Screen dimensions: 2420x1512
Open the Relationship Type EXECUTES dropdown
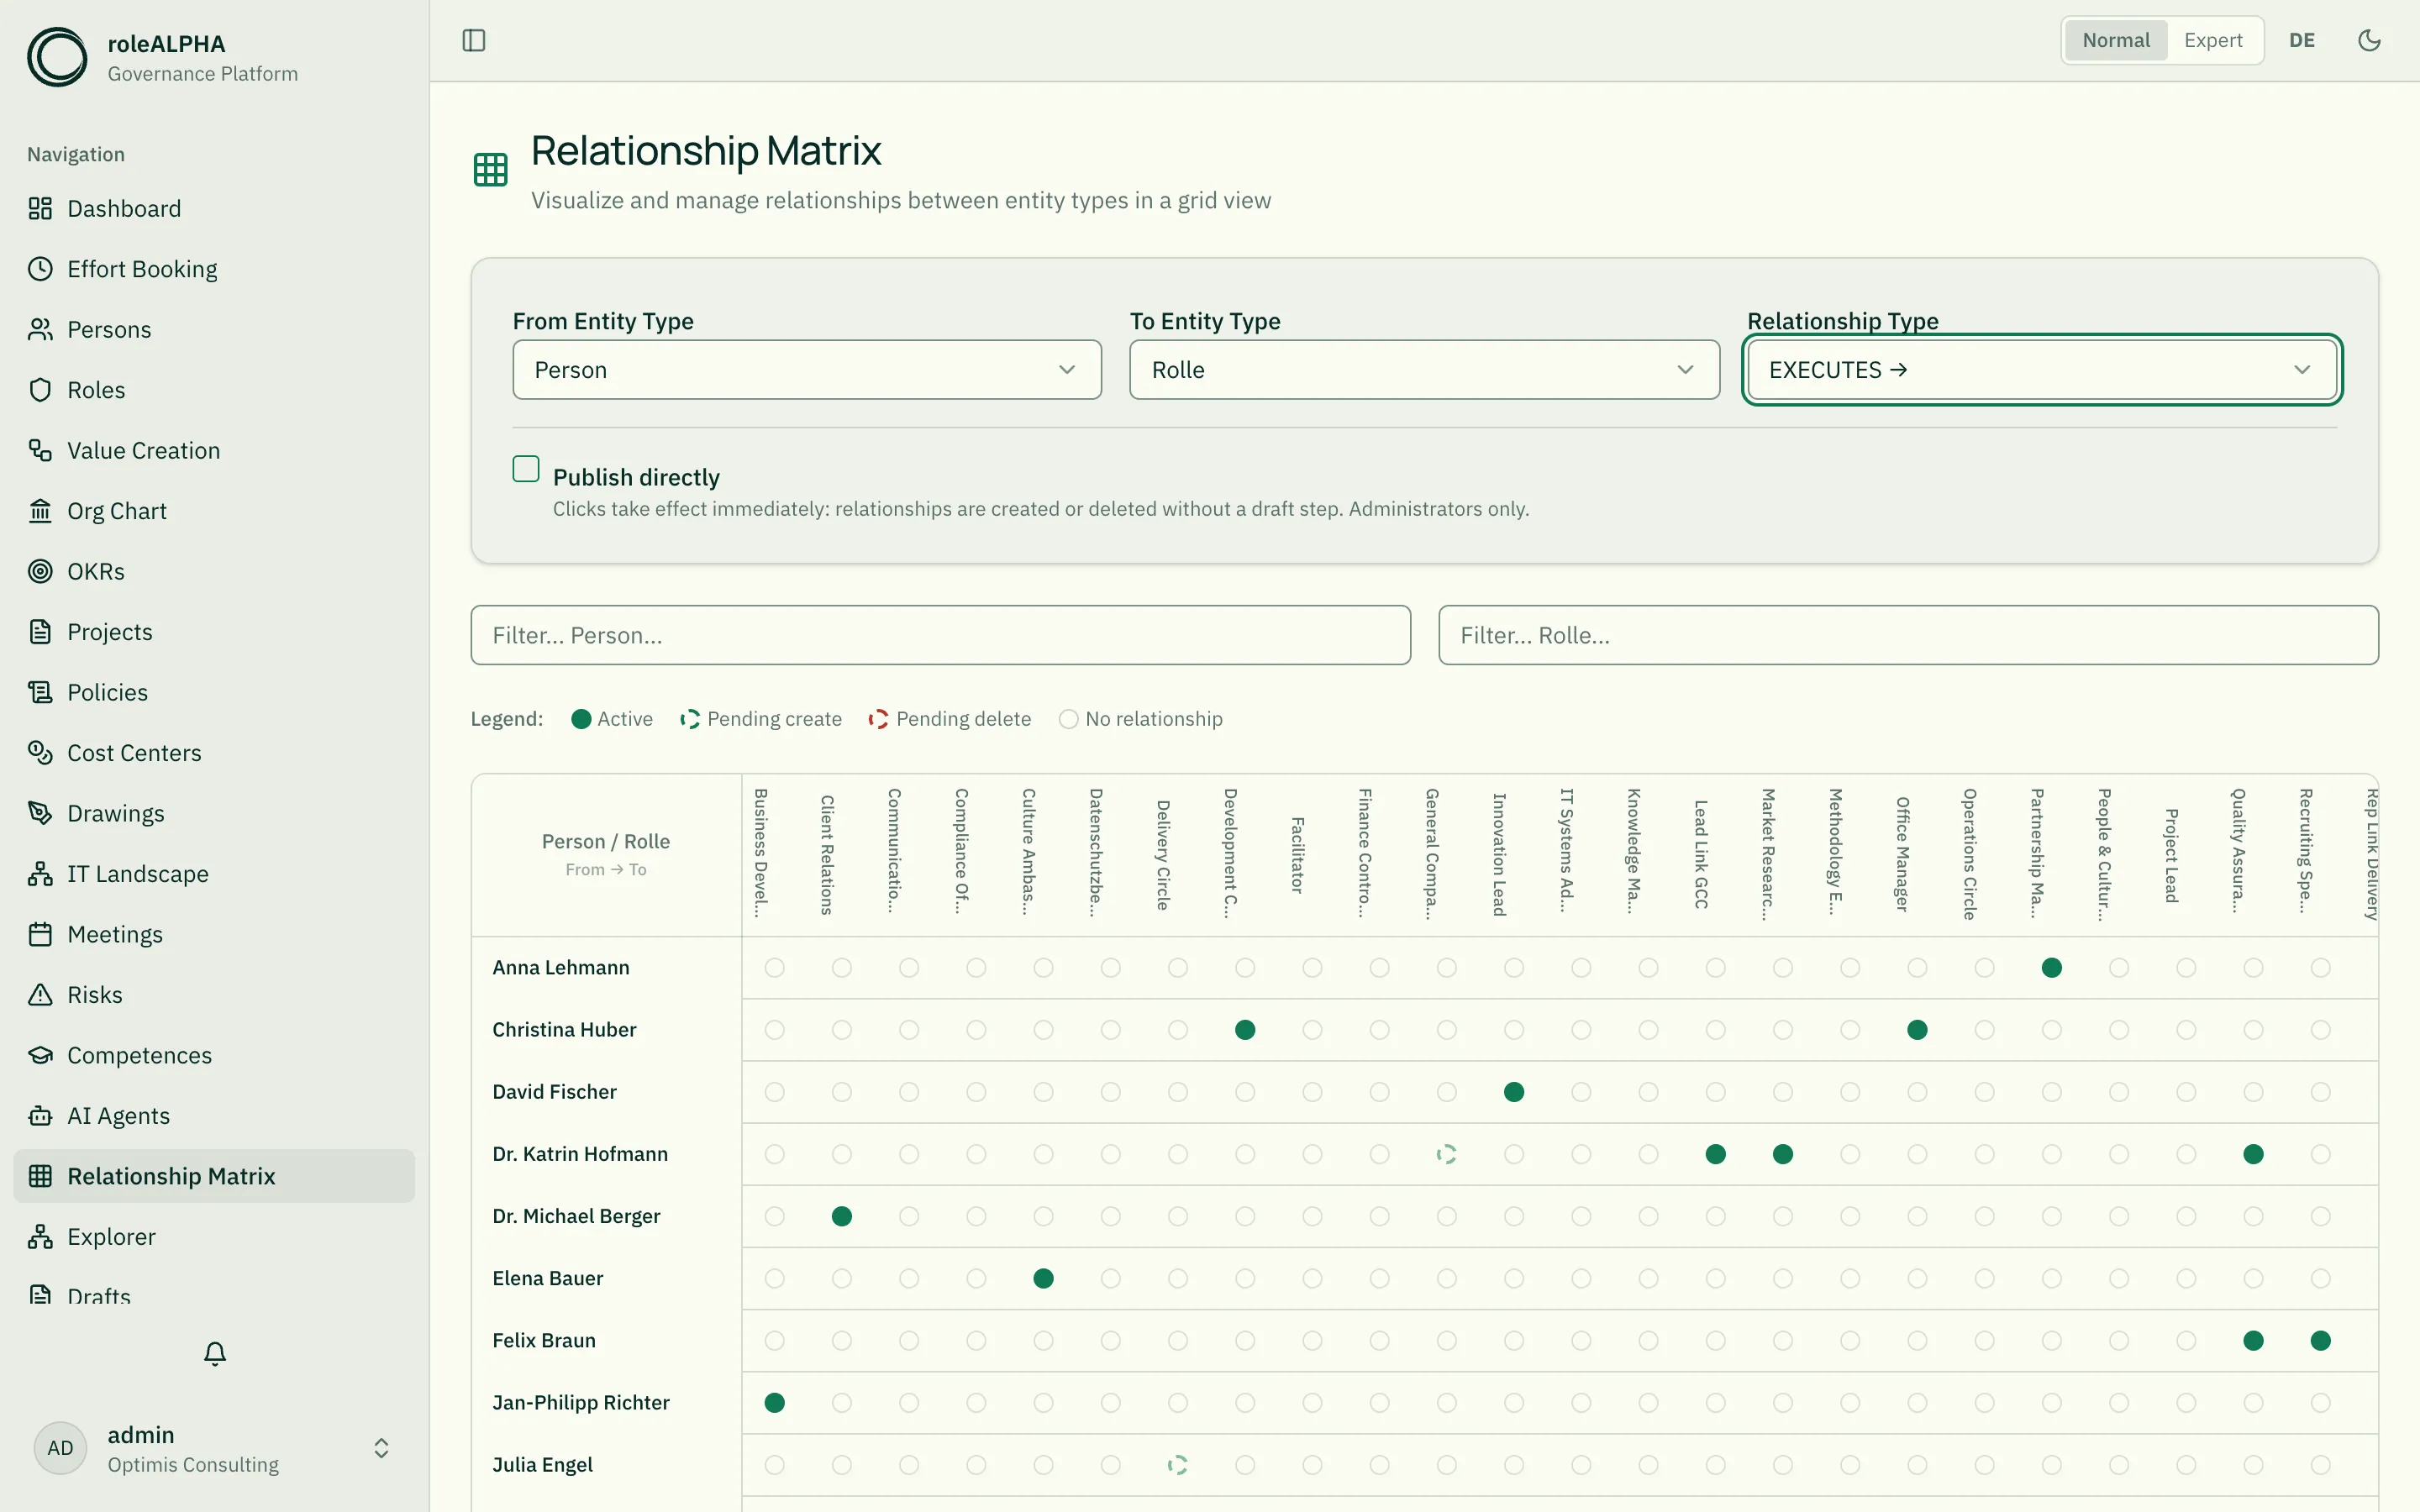(2041, 370)
